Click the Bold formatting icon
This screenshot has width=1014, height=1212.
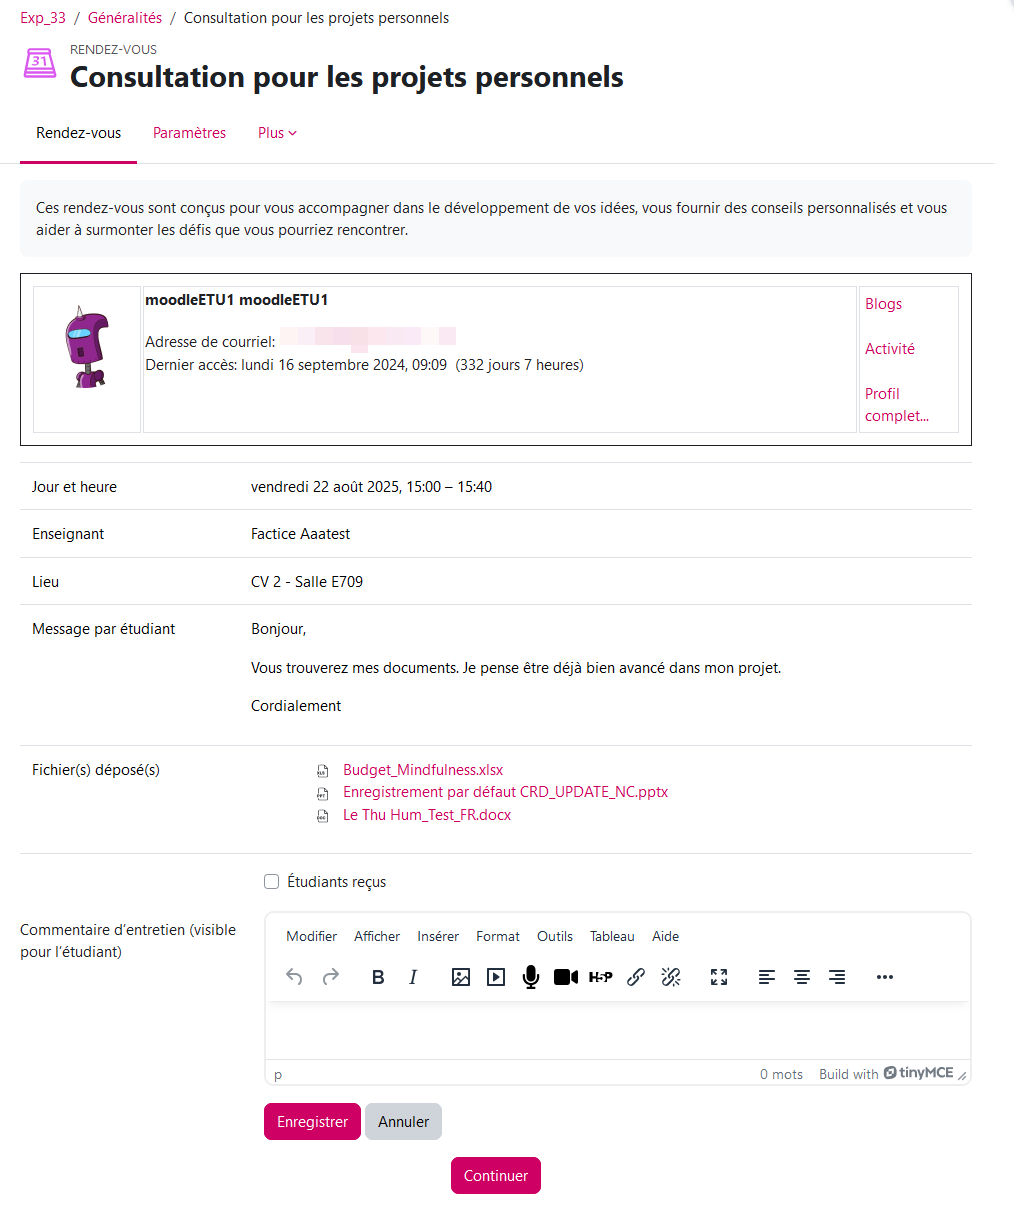click(378, 977)
